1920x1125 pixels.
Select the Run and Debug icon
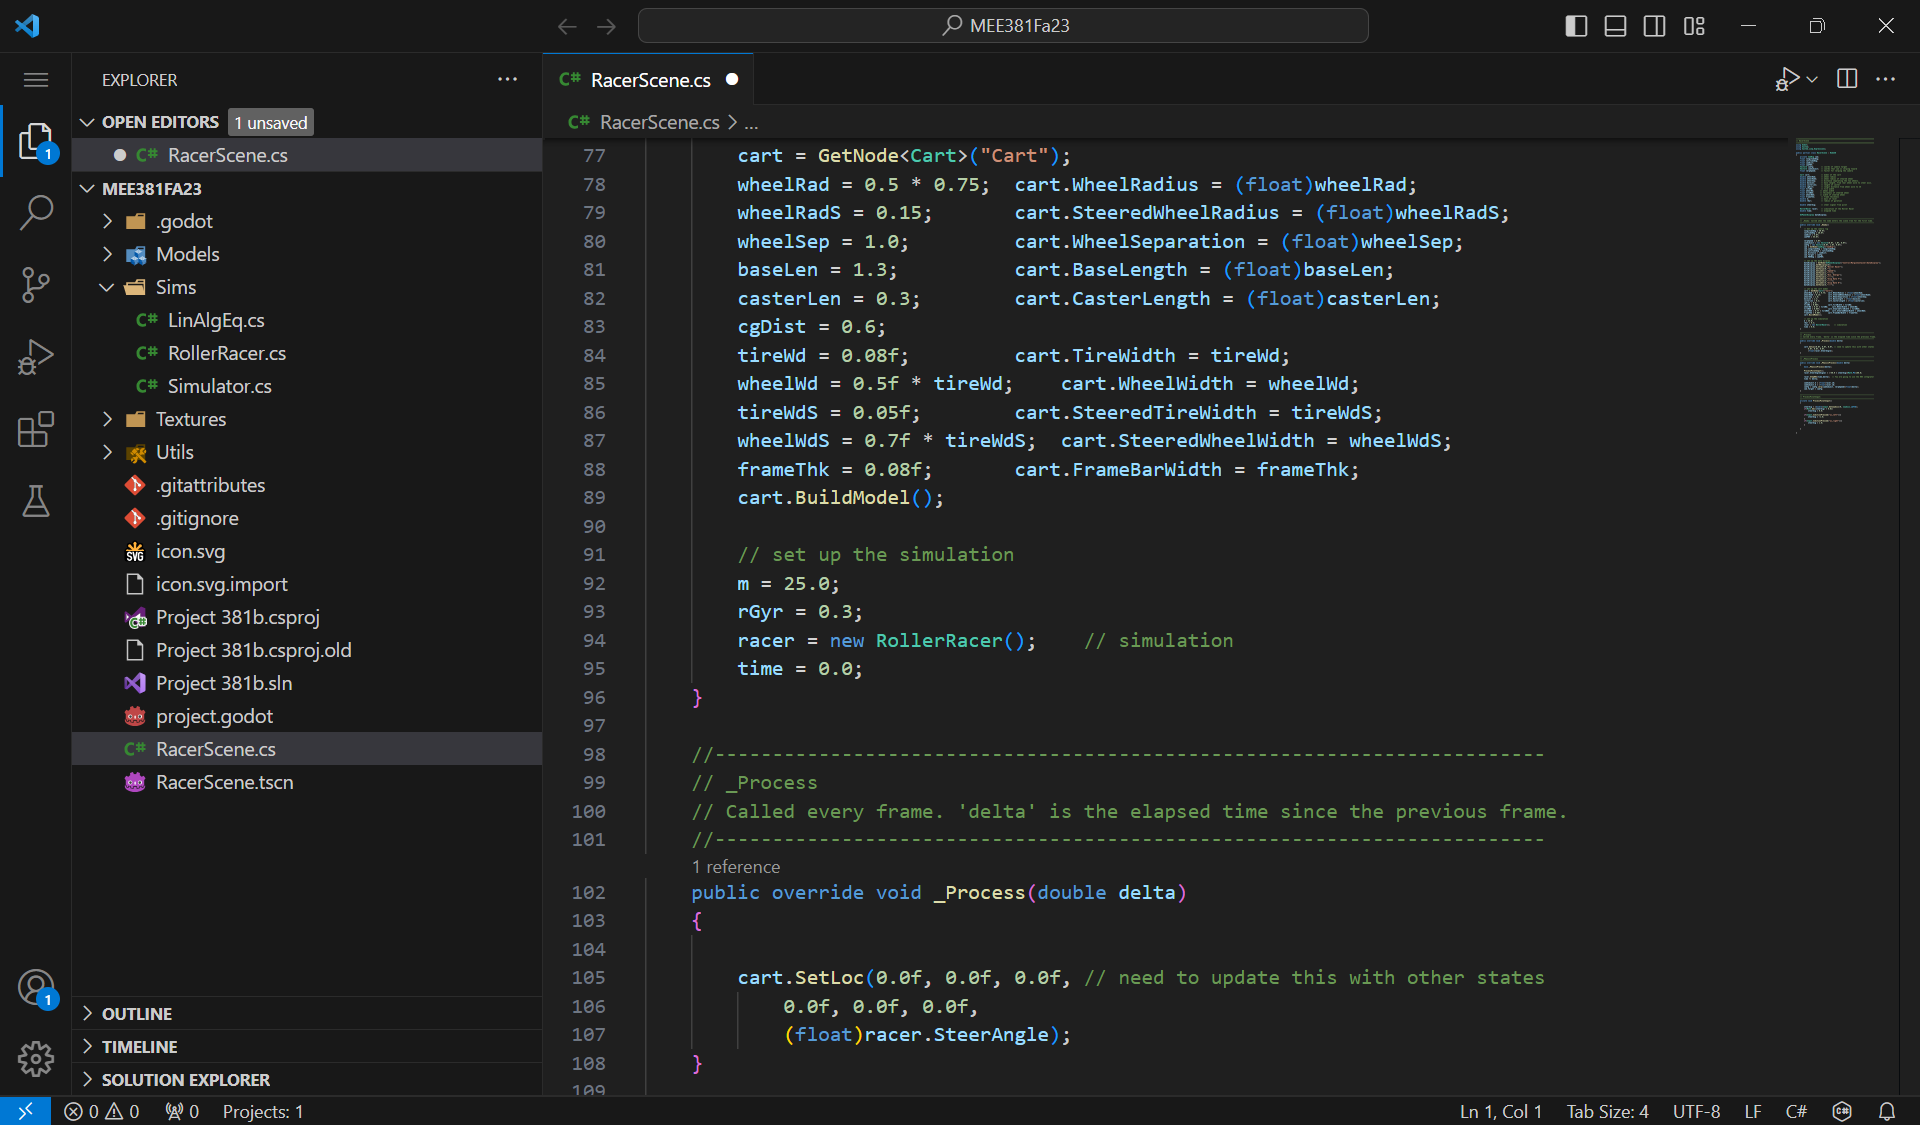pyautogui.click(x=36, y=357)
